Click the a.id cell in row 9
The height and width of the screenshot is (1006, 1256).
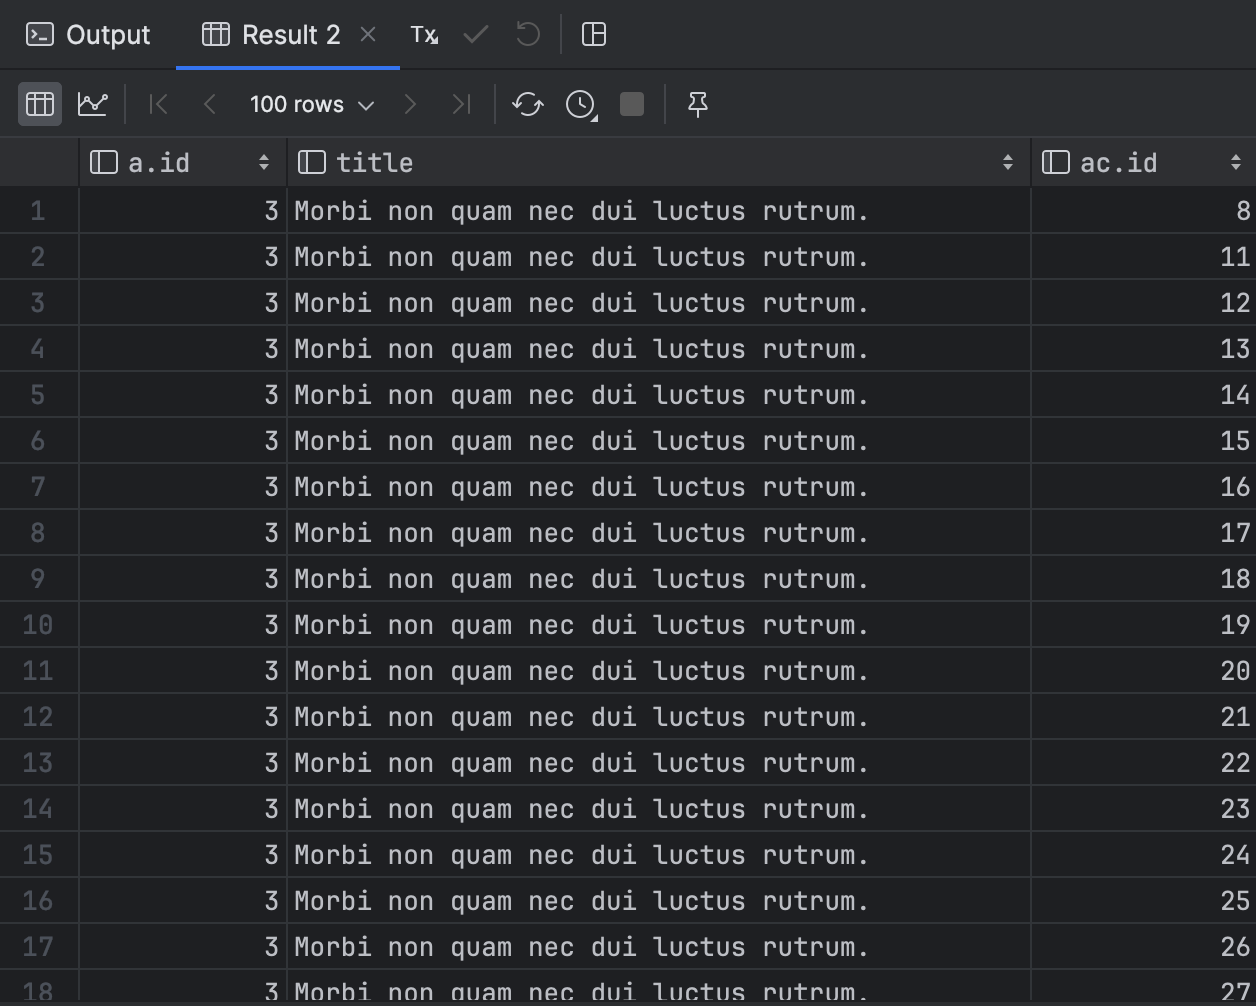point(183,579)
